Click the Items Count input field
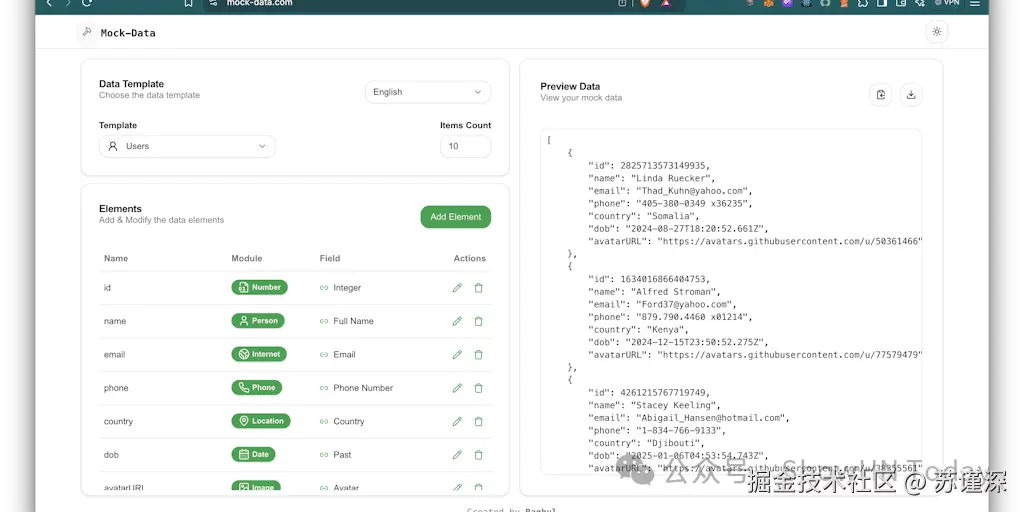Screen dimensions: 1024x512 point(466,146)
